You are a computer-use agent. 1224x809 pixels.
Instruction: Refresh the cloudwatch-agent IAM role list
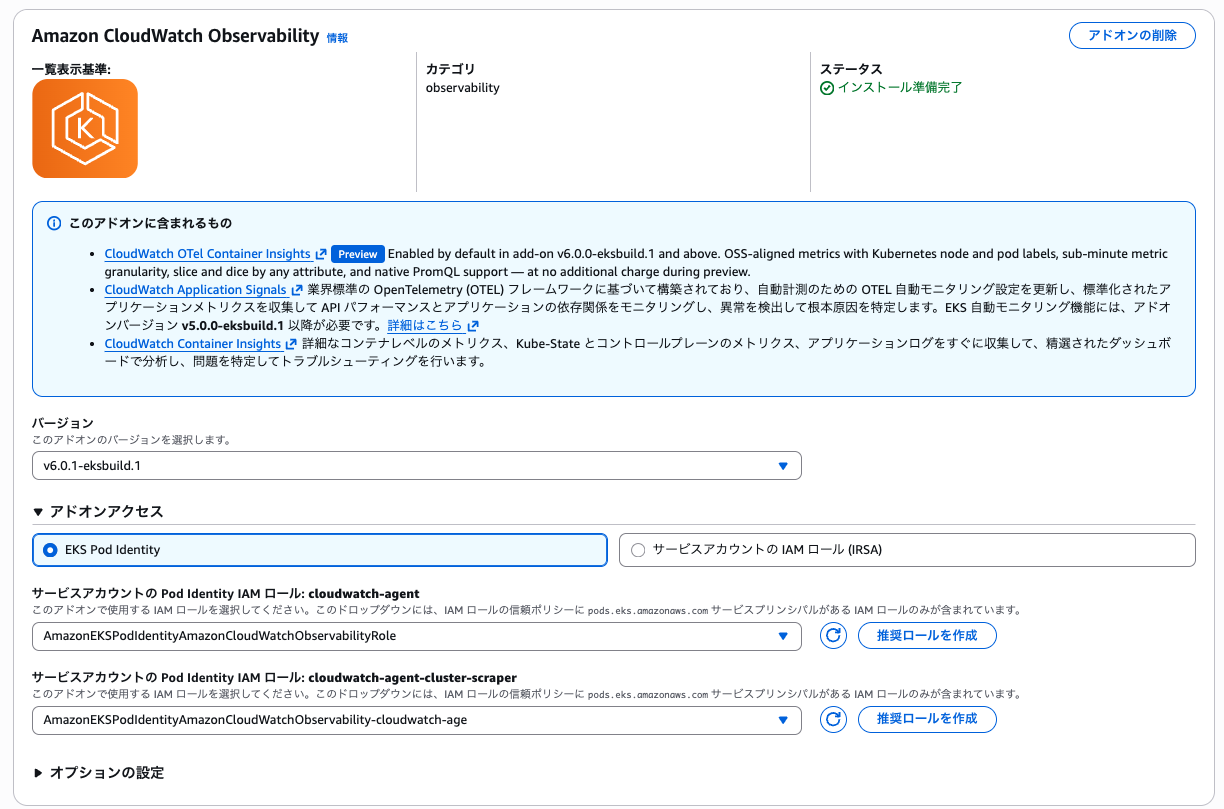(833, 635)
